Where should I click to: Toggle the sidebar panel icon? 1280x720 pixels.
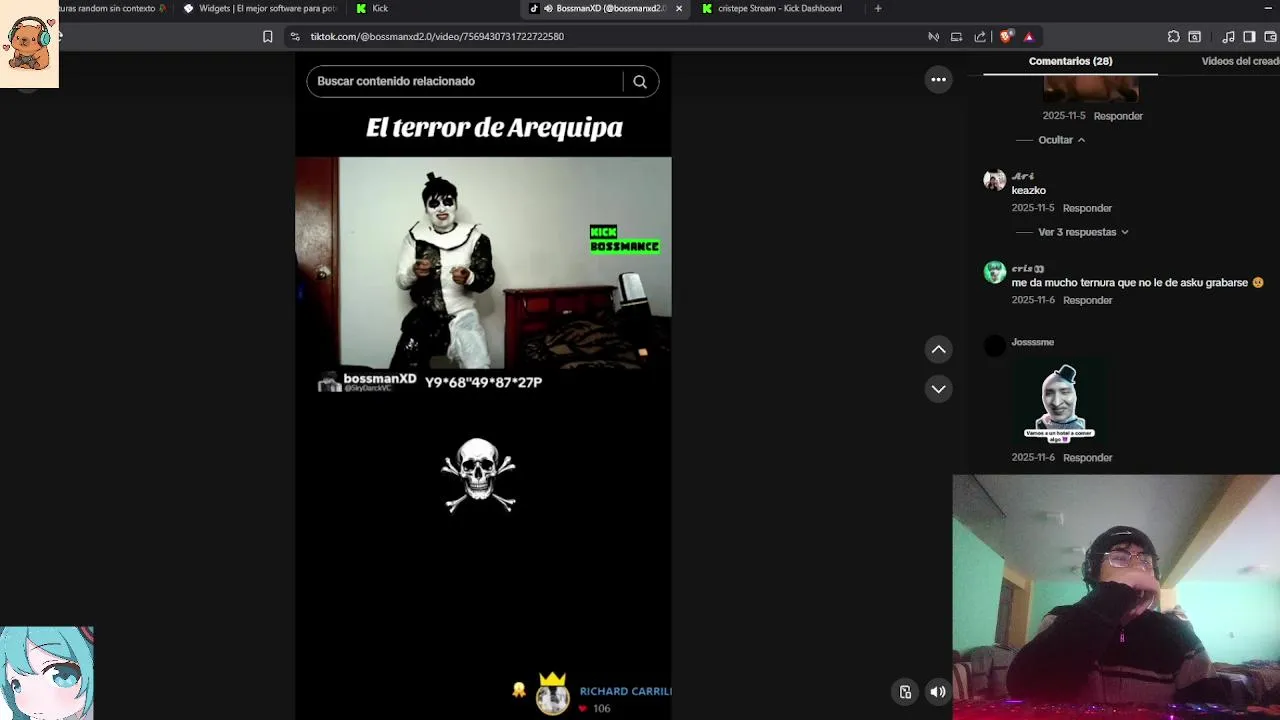[x=1249, y=37]
